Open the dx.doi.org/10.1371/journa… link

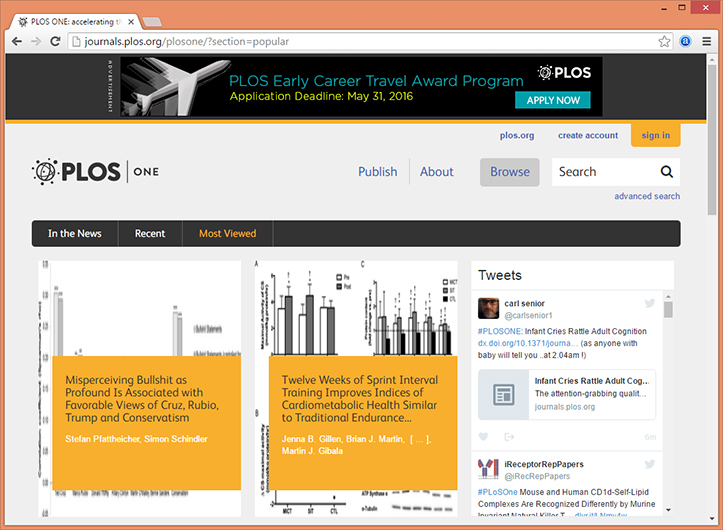[x=527, y=343]
